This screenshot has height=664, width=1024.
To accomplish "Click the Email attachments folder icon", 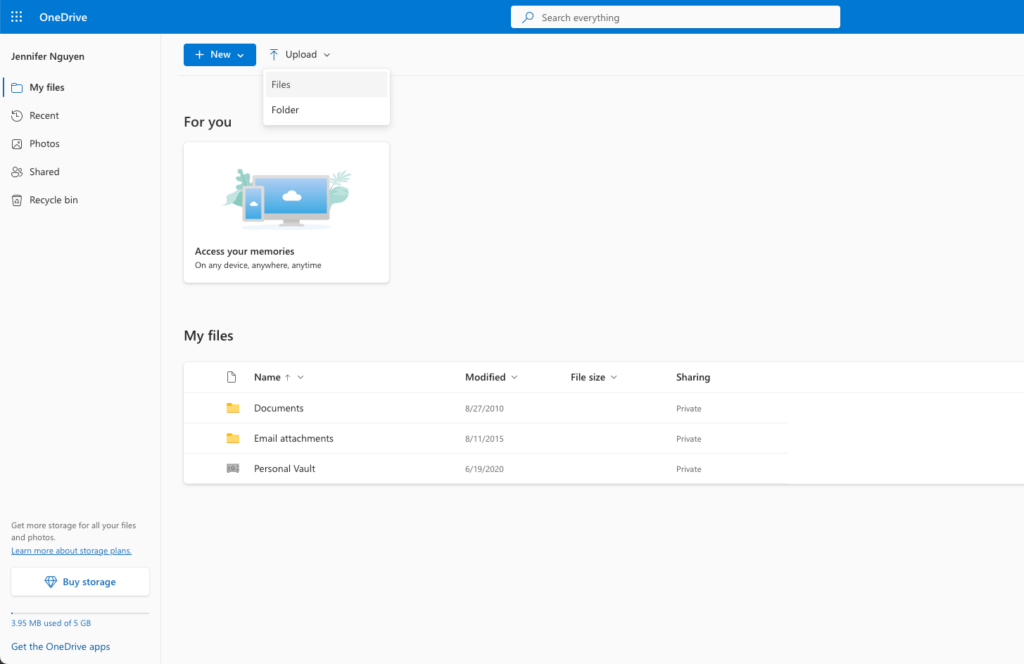I will (233, 439).
